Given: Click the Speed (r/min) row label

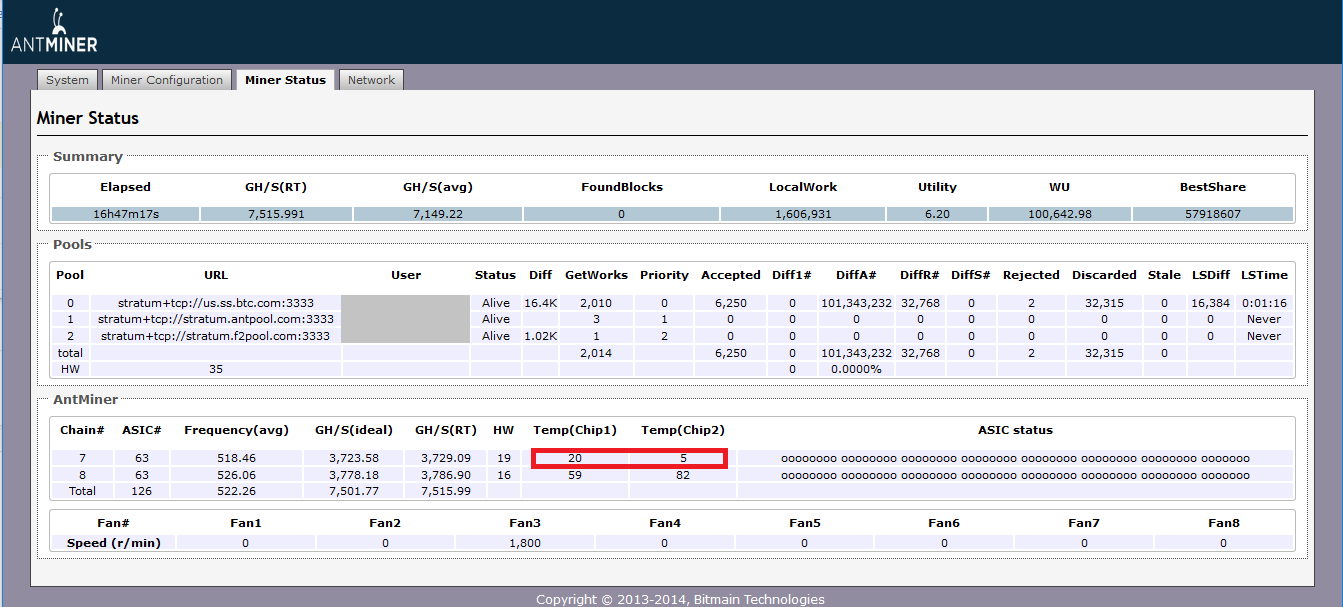Looking at the screenshot, I should (x=113, y=542).
